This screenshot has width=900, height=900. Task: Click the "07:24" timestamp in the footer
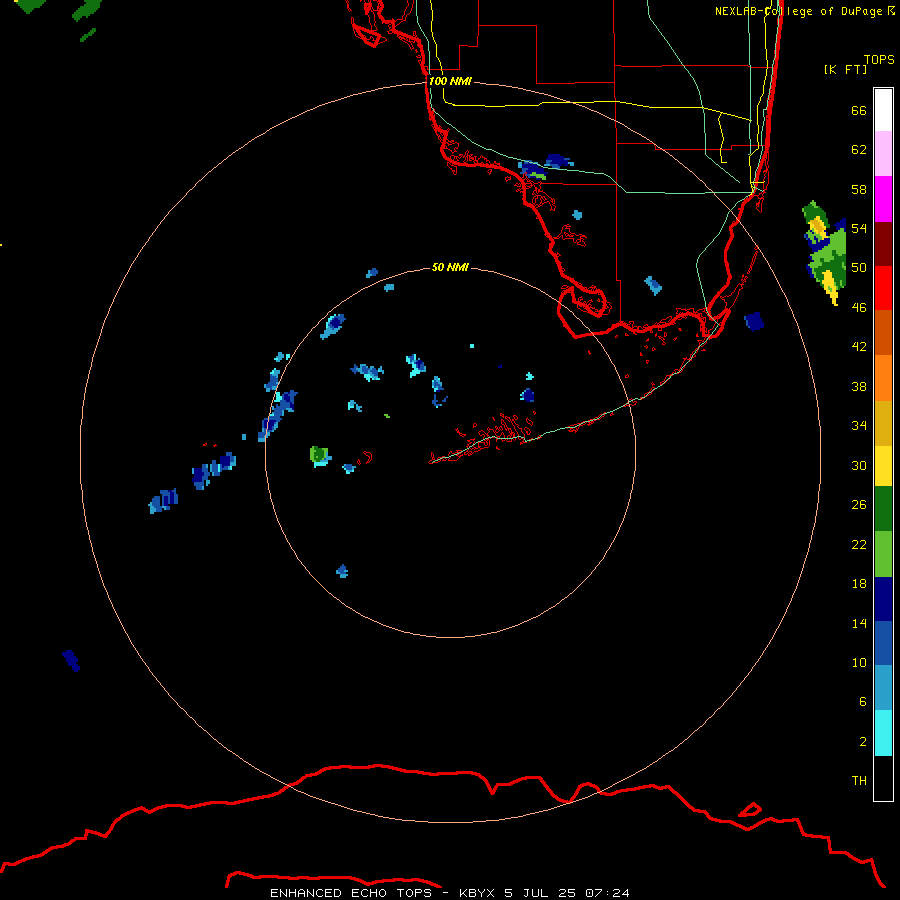607,893
